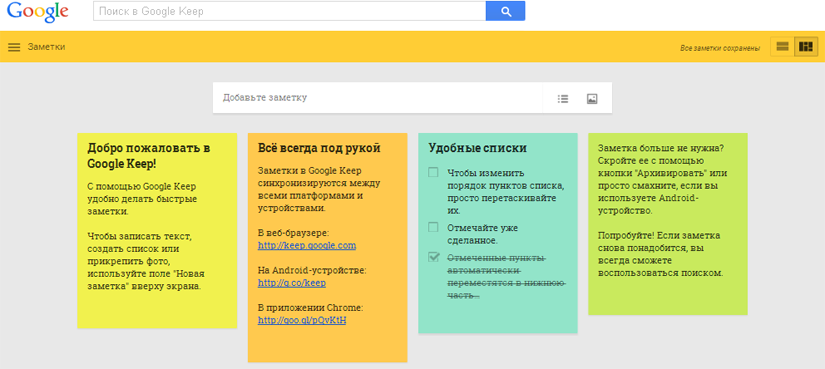This screenshot has height=369, width=825.
Task: Add a new image note icon
Action: click(x=592, y=98)
